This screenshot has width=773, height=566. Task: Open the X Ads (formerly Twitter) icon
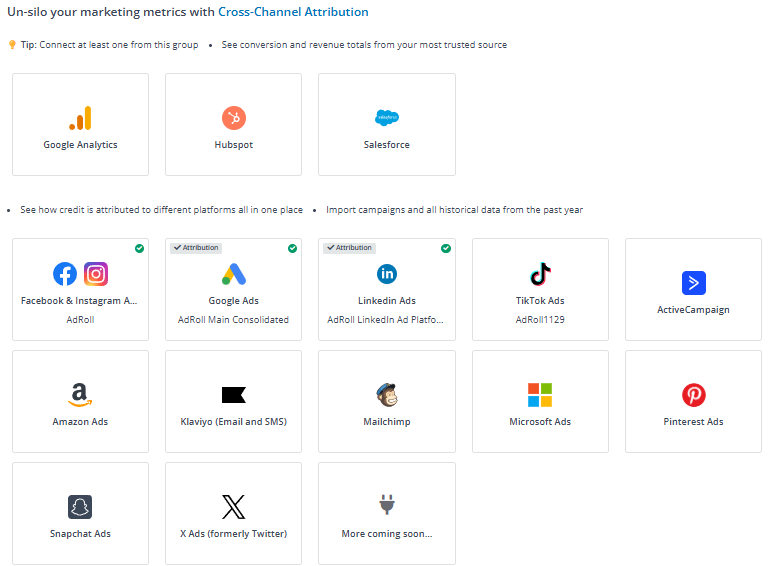(233, 507)
